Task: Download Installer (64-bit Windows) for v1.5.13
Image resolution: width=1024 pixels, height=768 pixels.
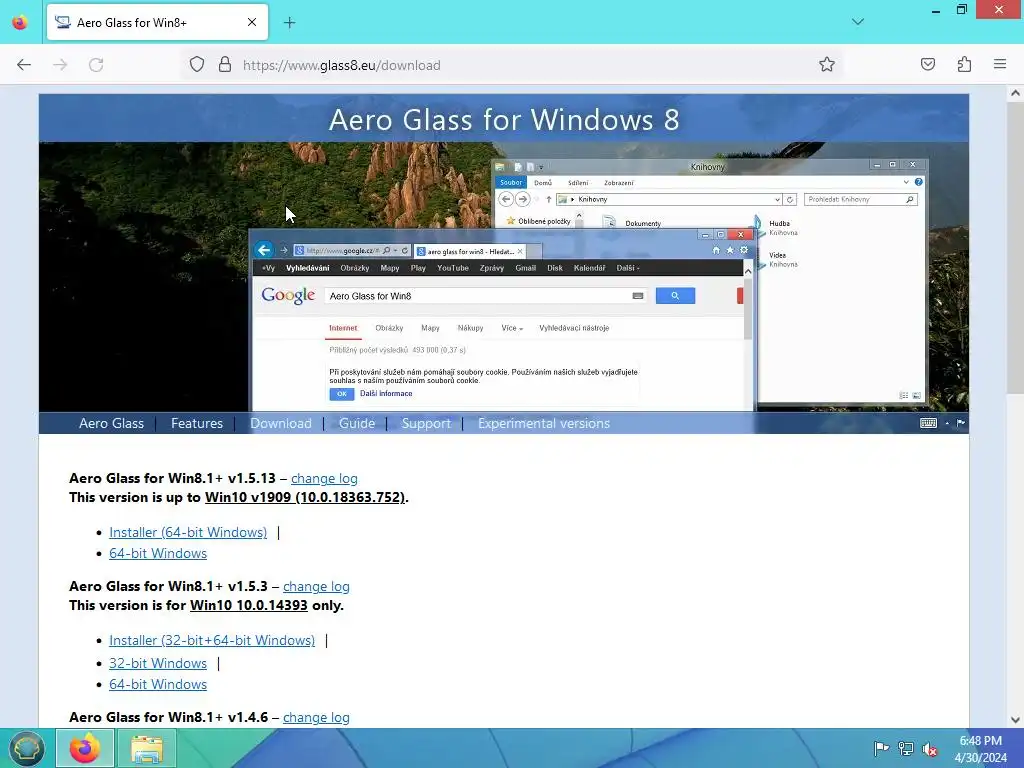Action: click(188, 532)
